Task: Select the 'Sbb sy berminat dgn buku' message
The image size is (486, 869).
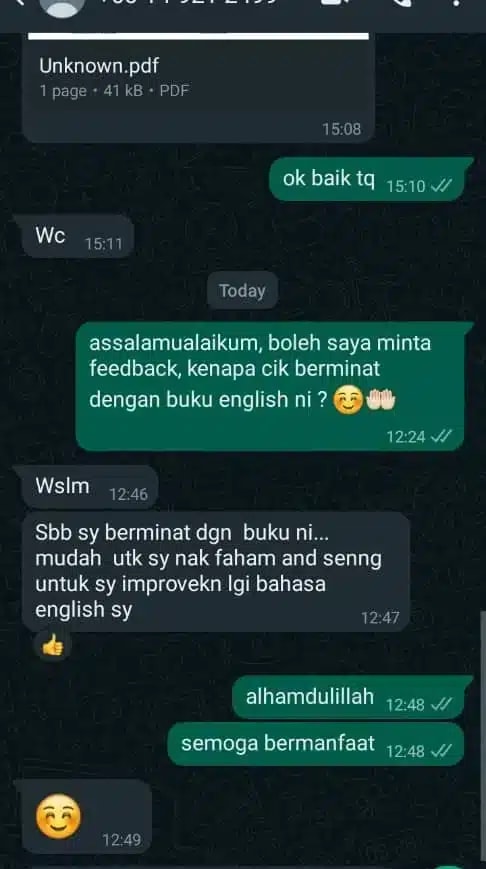Action: click(216, 571)
